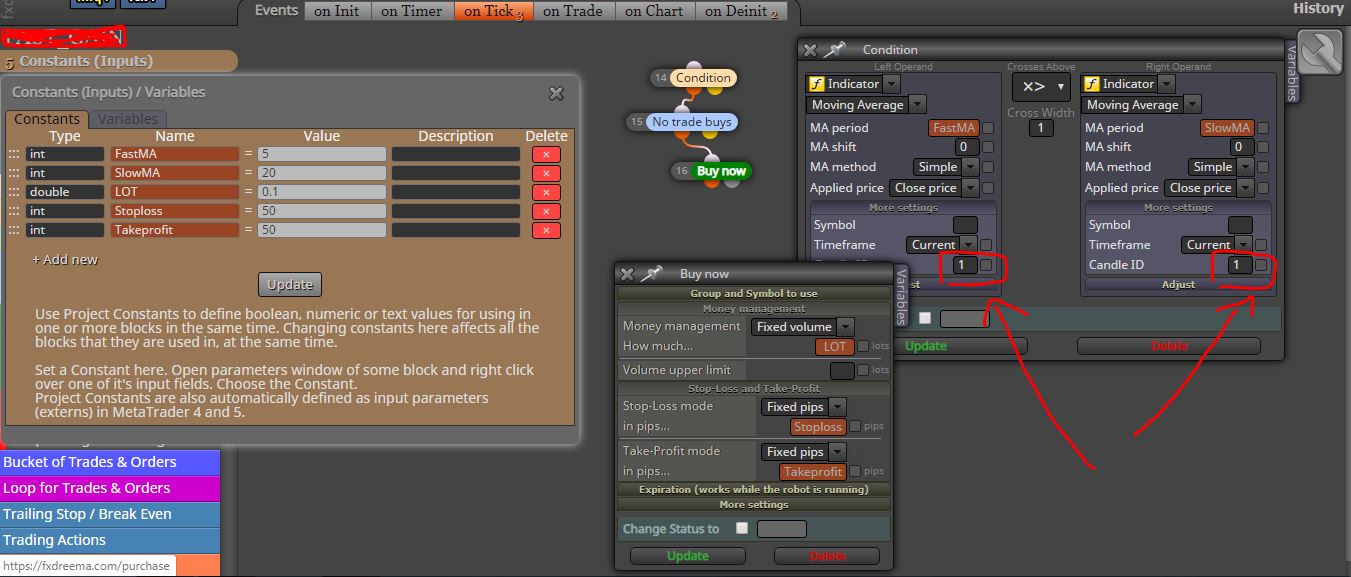This screenshot has width=1351, height=577.
Task: Click Update in the Constants dialog
Action: coord(290,284)
